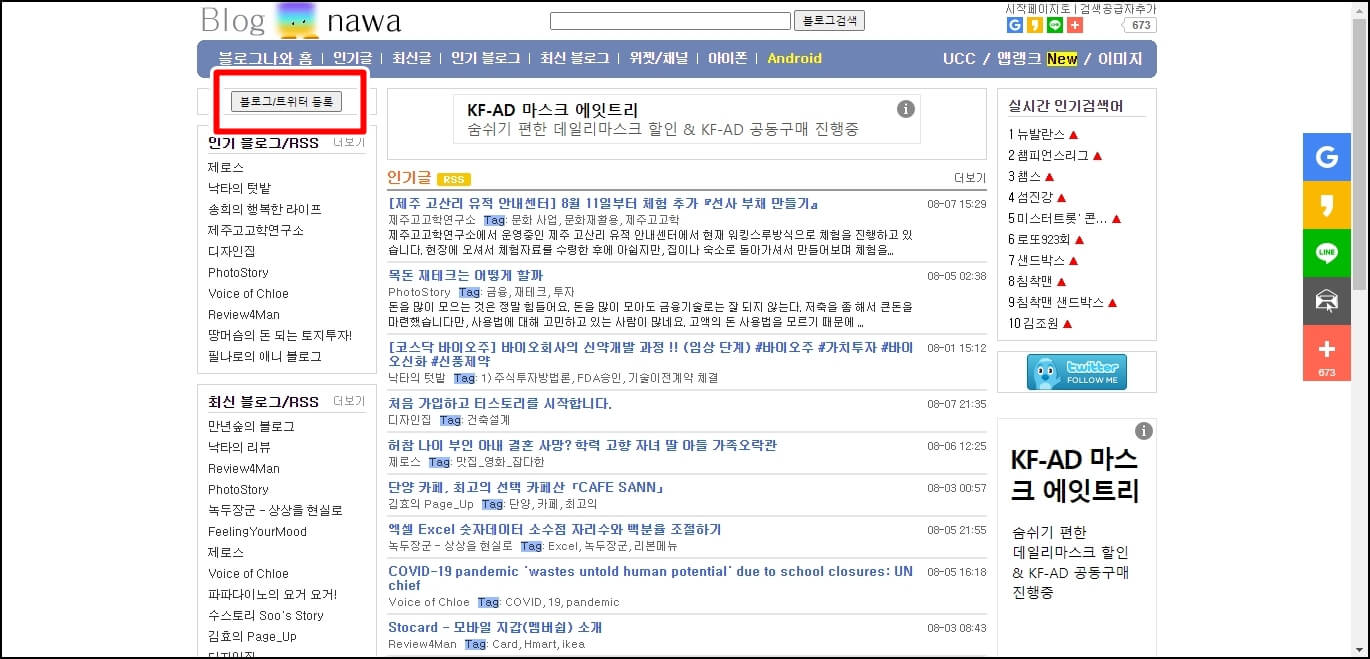Click the 블로그/트위터 등록 button
Image resolution: width=1370 pixels, height=659 pixels.
pyautogui.click(x=286, y=101)
